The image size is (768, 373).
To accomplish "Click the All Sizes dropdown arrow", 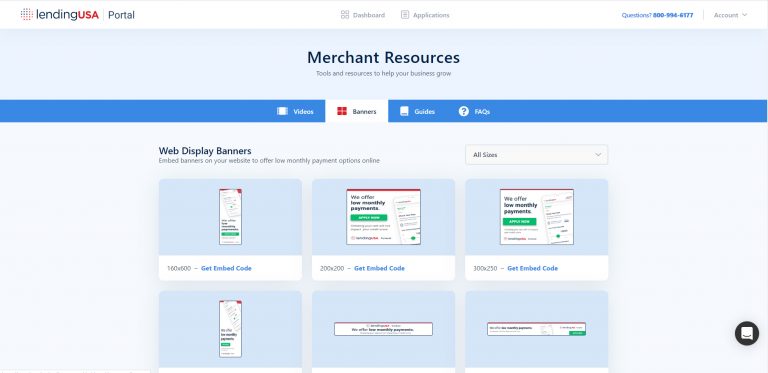I will pyautogui.click(x=598, y=155).
